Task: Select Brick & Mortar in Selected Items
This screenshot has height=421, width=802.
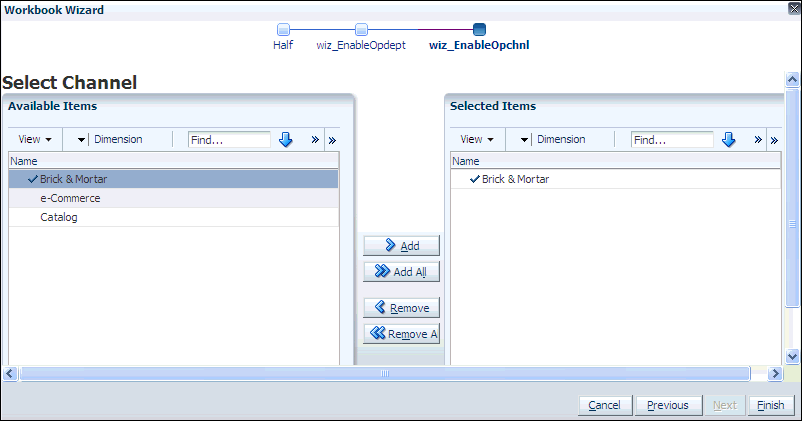Action: [615, 179]
